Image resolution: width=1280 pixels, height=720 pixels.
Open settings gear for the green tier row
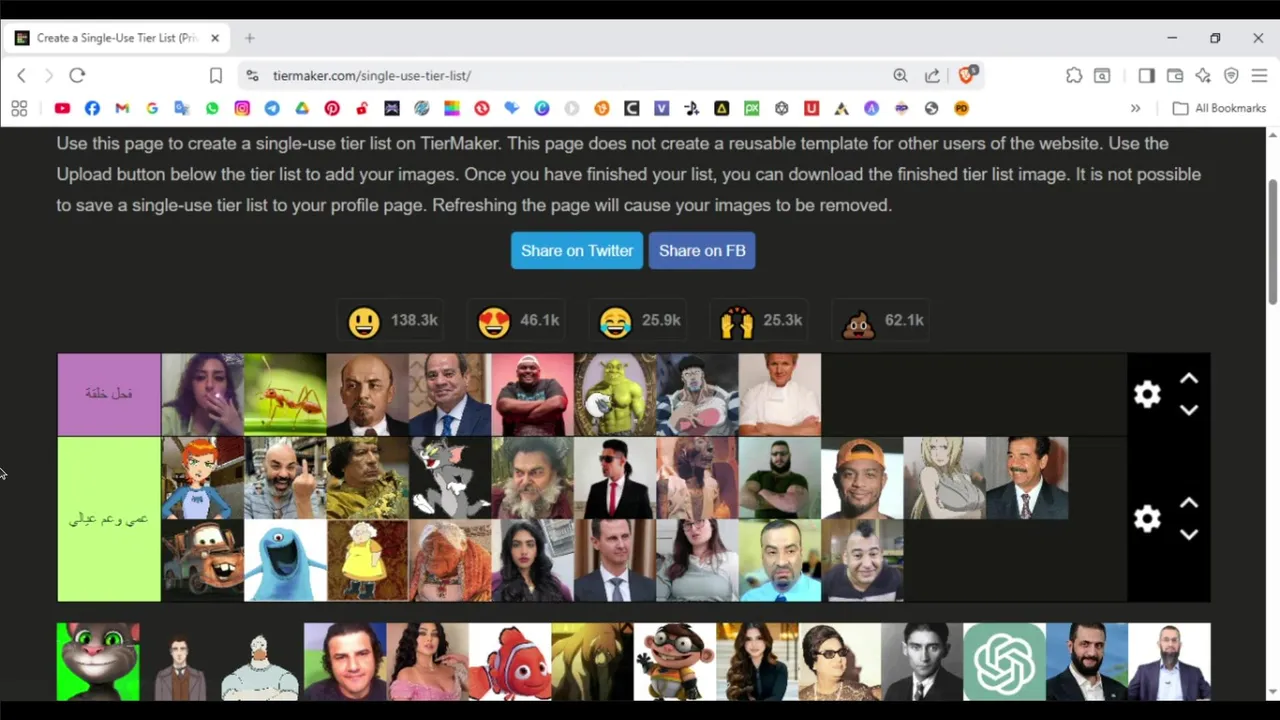click(x=1147, y=518)
